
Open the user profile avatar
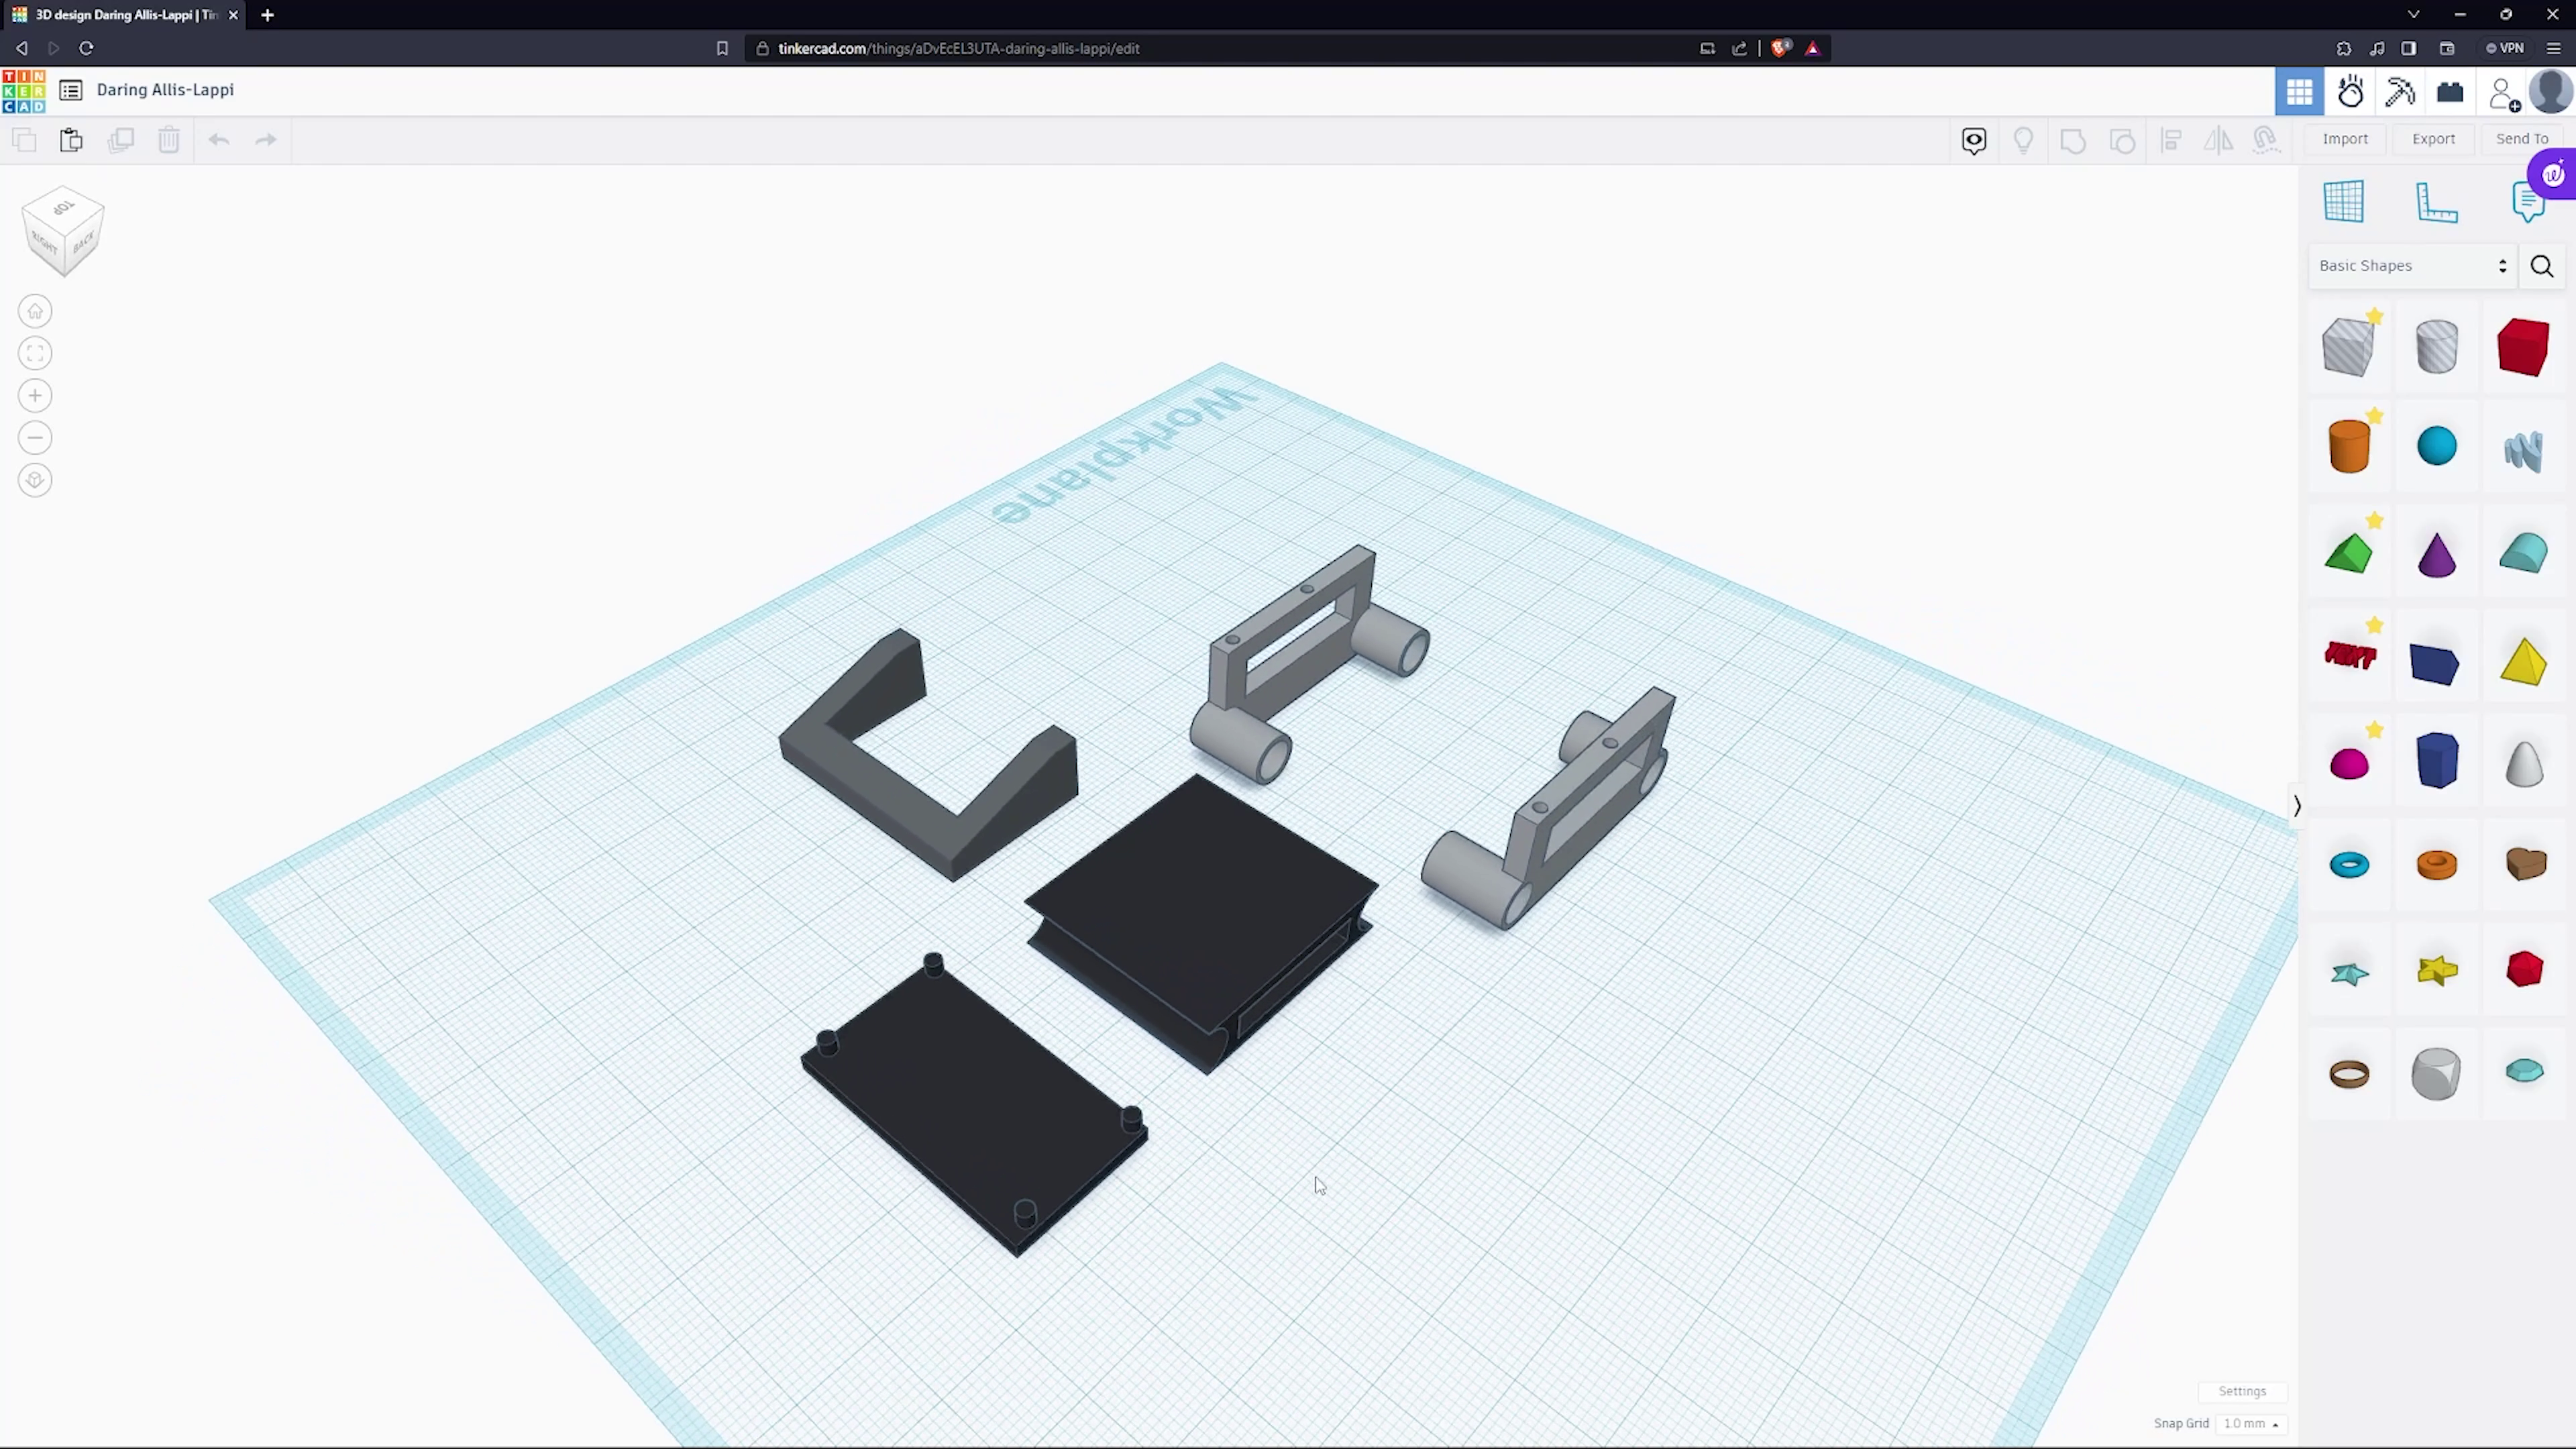tap(2550, 92)
